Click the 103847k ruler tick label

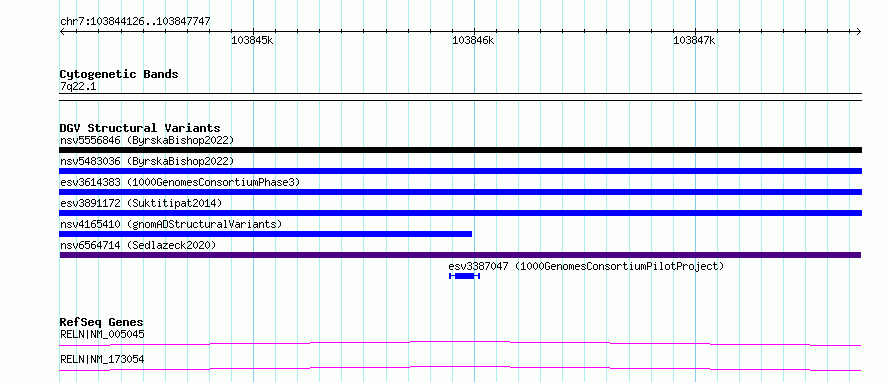click(x=694, y=40)
